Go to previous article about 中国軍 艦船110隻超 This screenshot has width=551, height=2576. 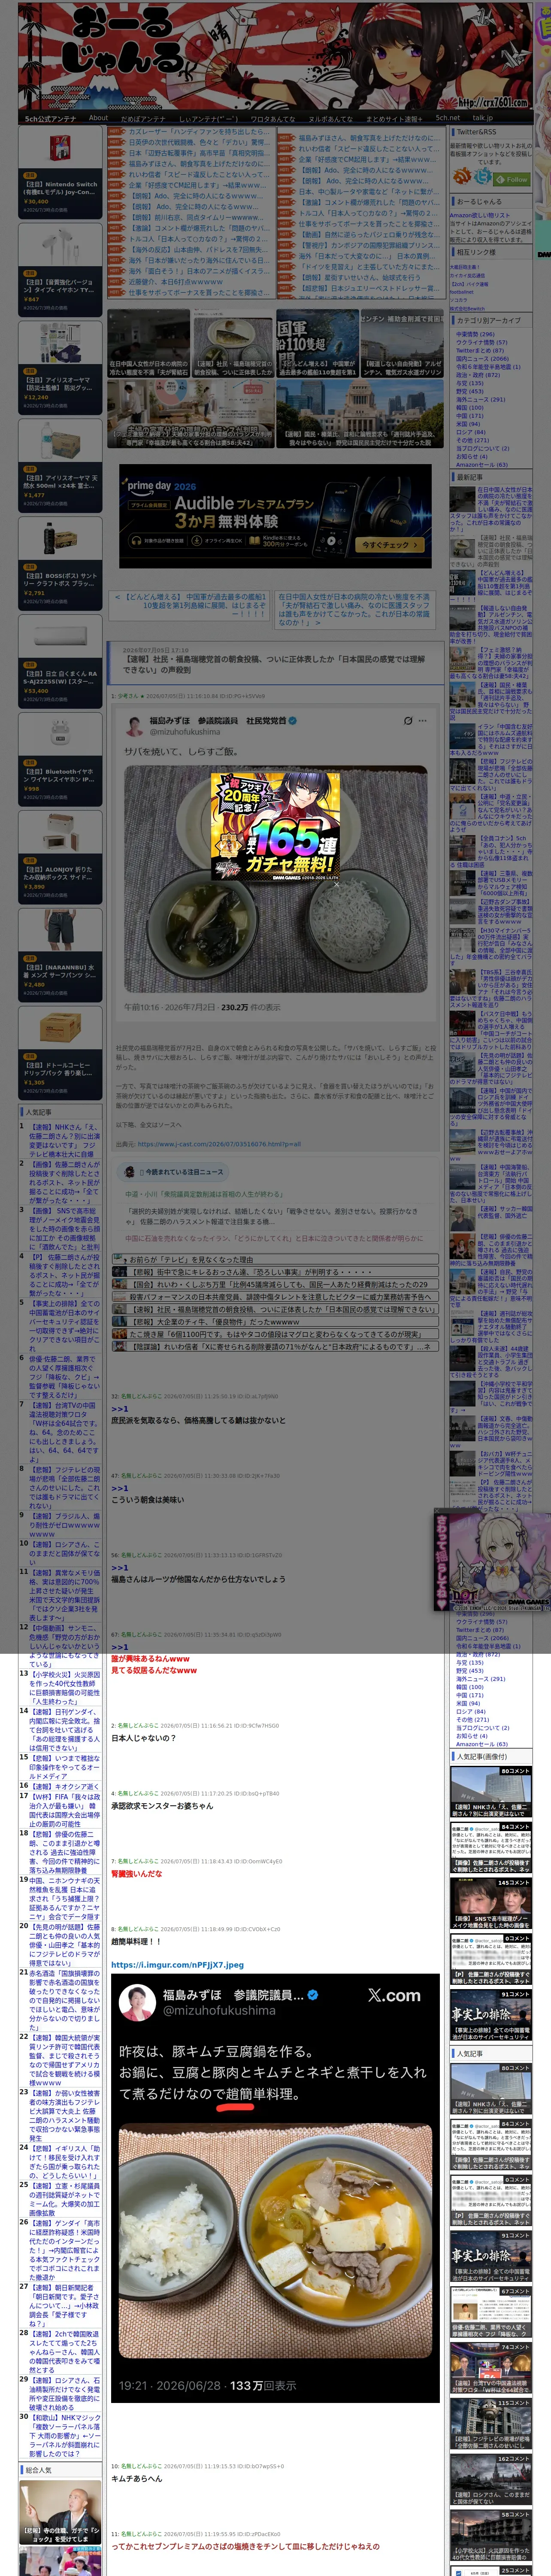(190, 606)
